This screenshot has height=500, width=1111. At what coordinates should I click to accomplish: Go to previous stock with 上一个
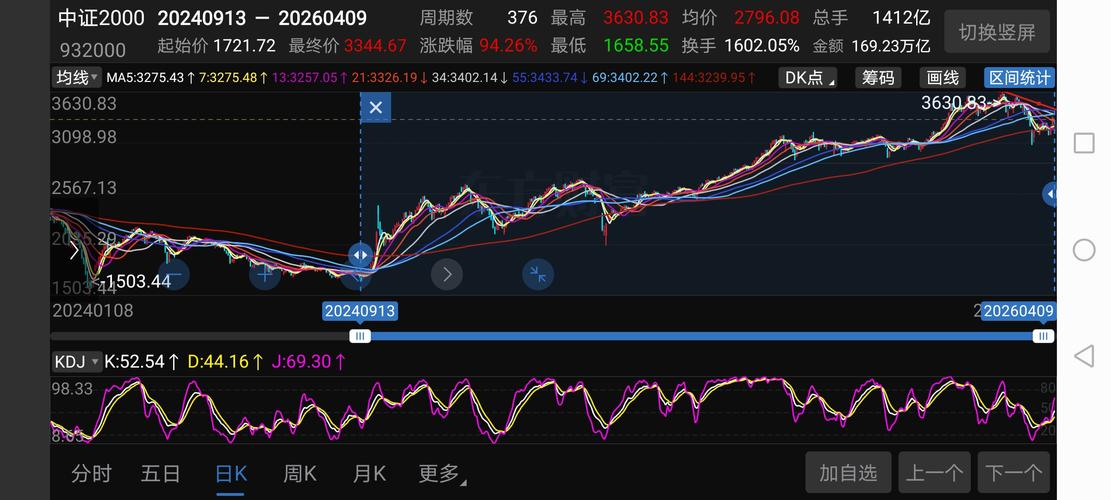935,472
